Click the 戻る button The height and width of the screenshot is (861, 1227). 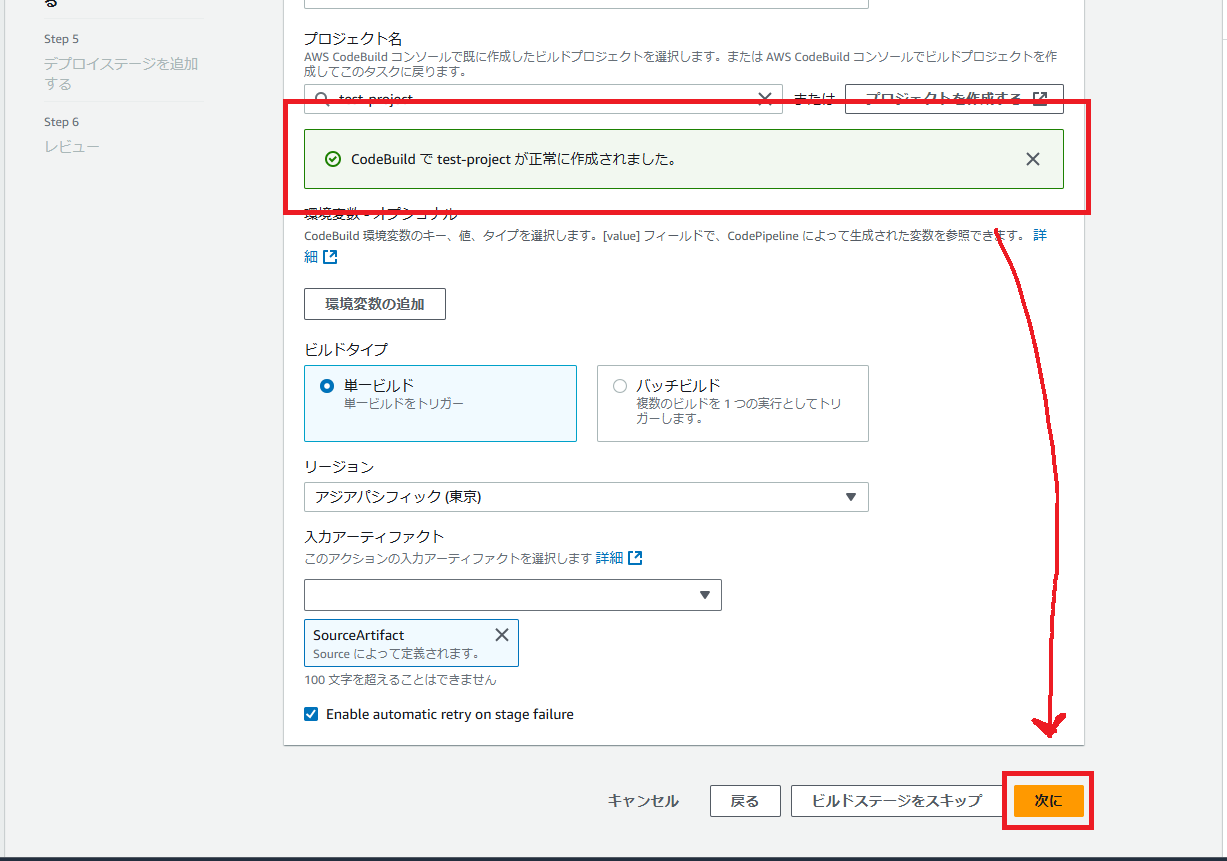tap(744, 800)
